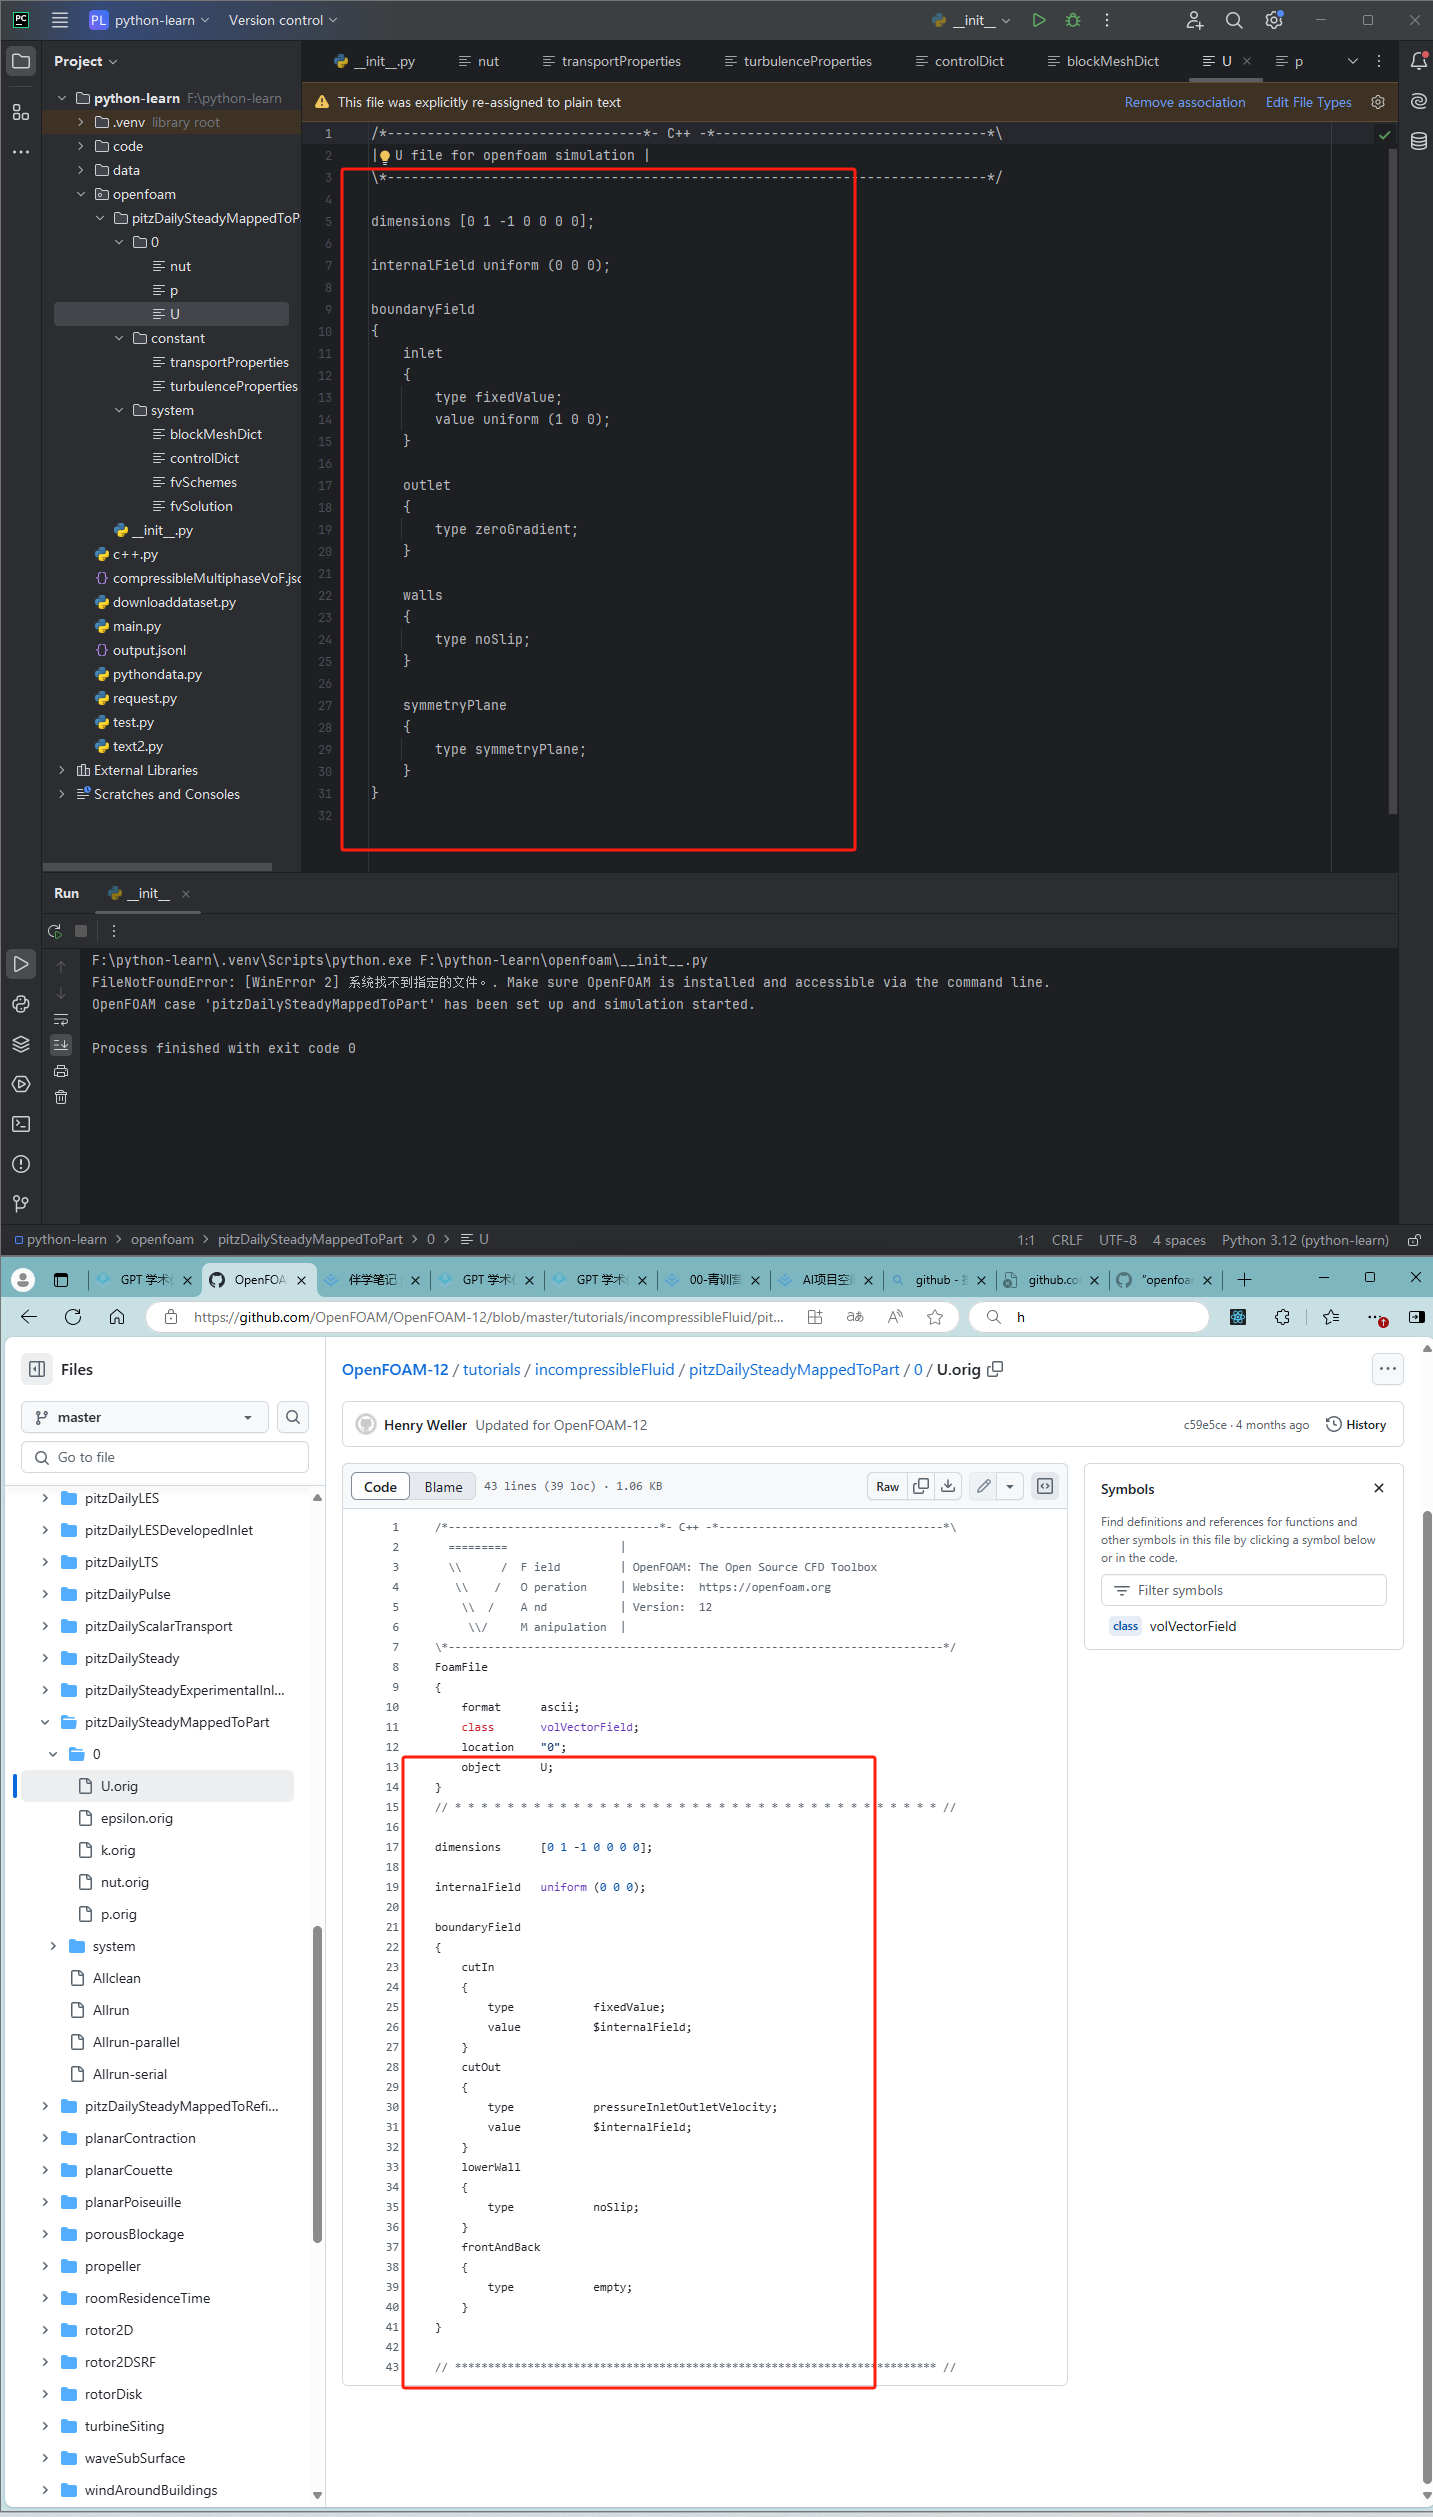1433x2517 pixels.
Task: Print the Run console output
Action: pos(61,1071)
